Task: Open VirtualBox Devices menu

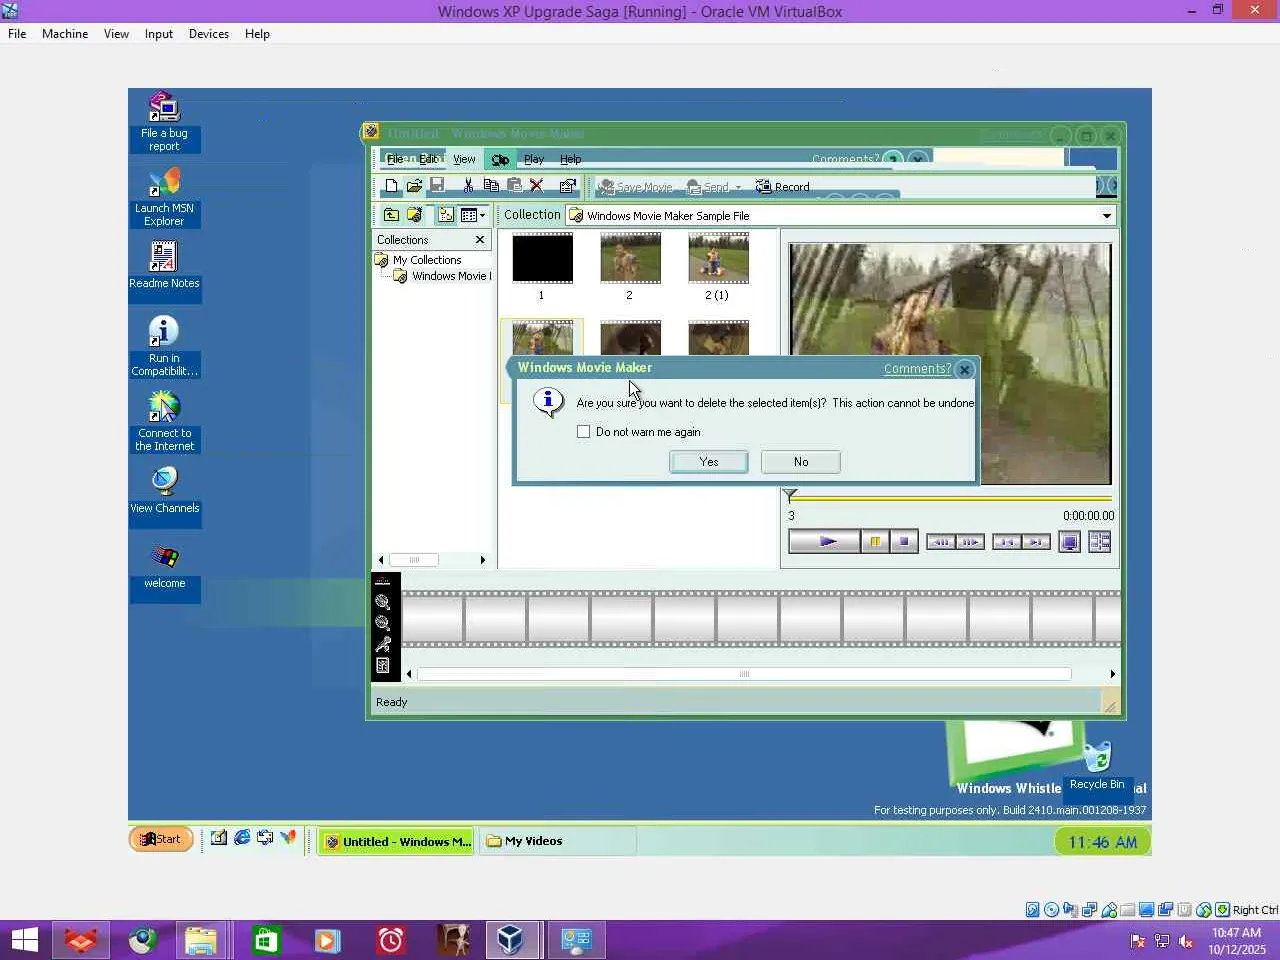Action: coord(209,34)
